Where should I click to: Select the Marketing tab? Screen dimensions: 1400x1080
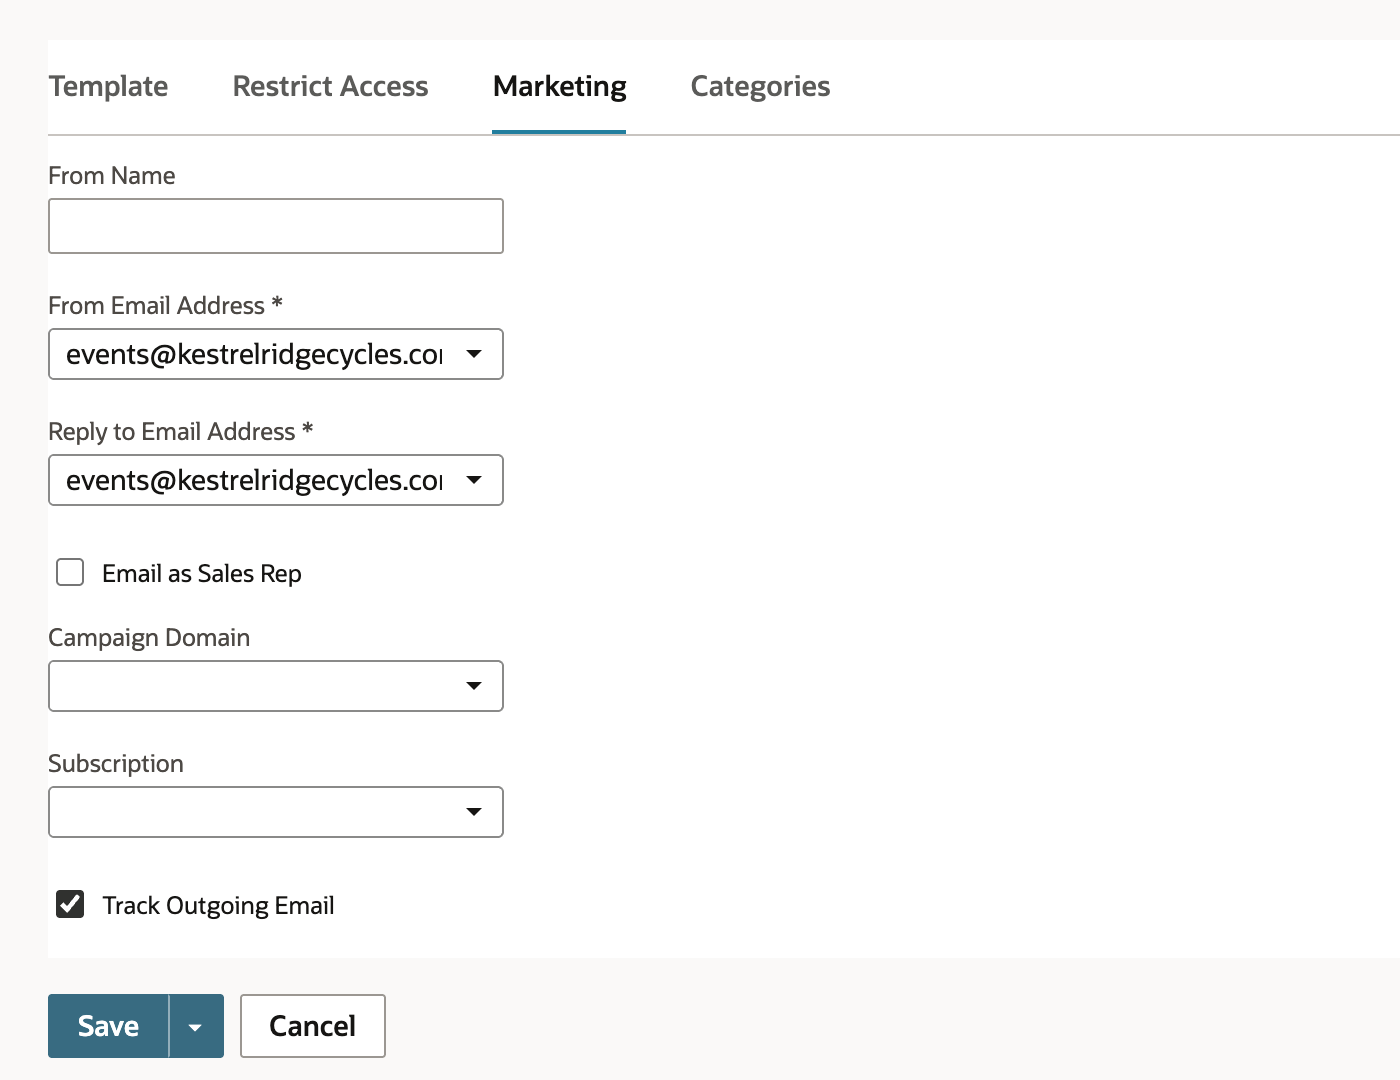click(x=559, y=87)
